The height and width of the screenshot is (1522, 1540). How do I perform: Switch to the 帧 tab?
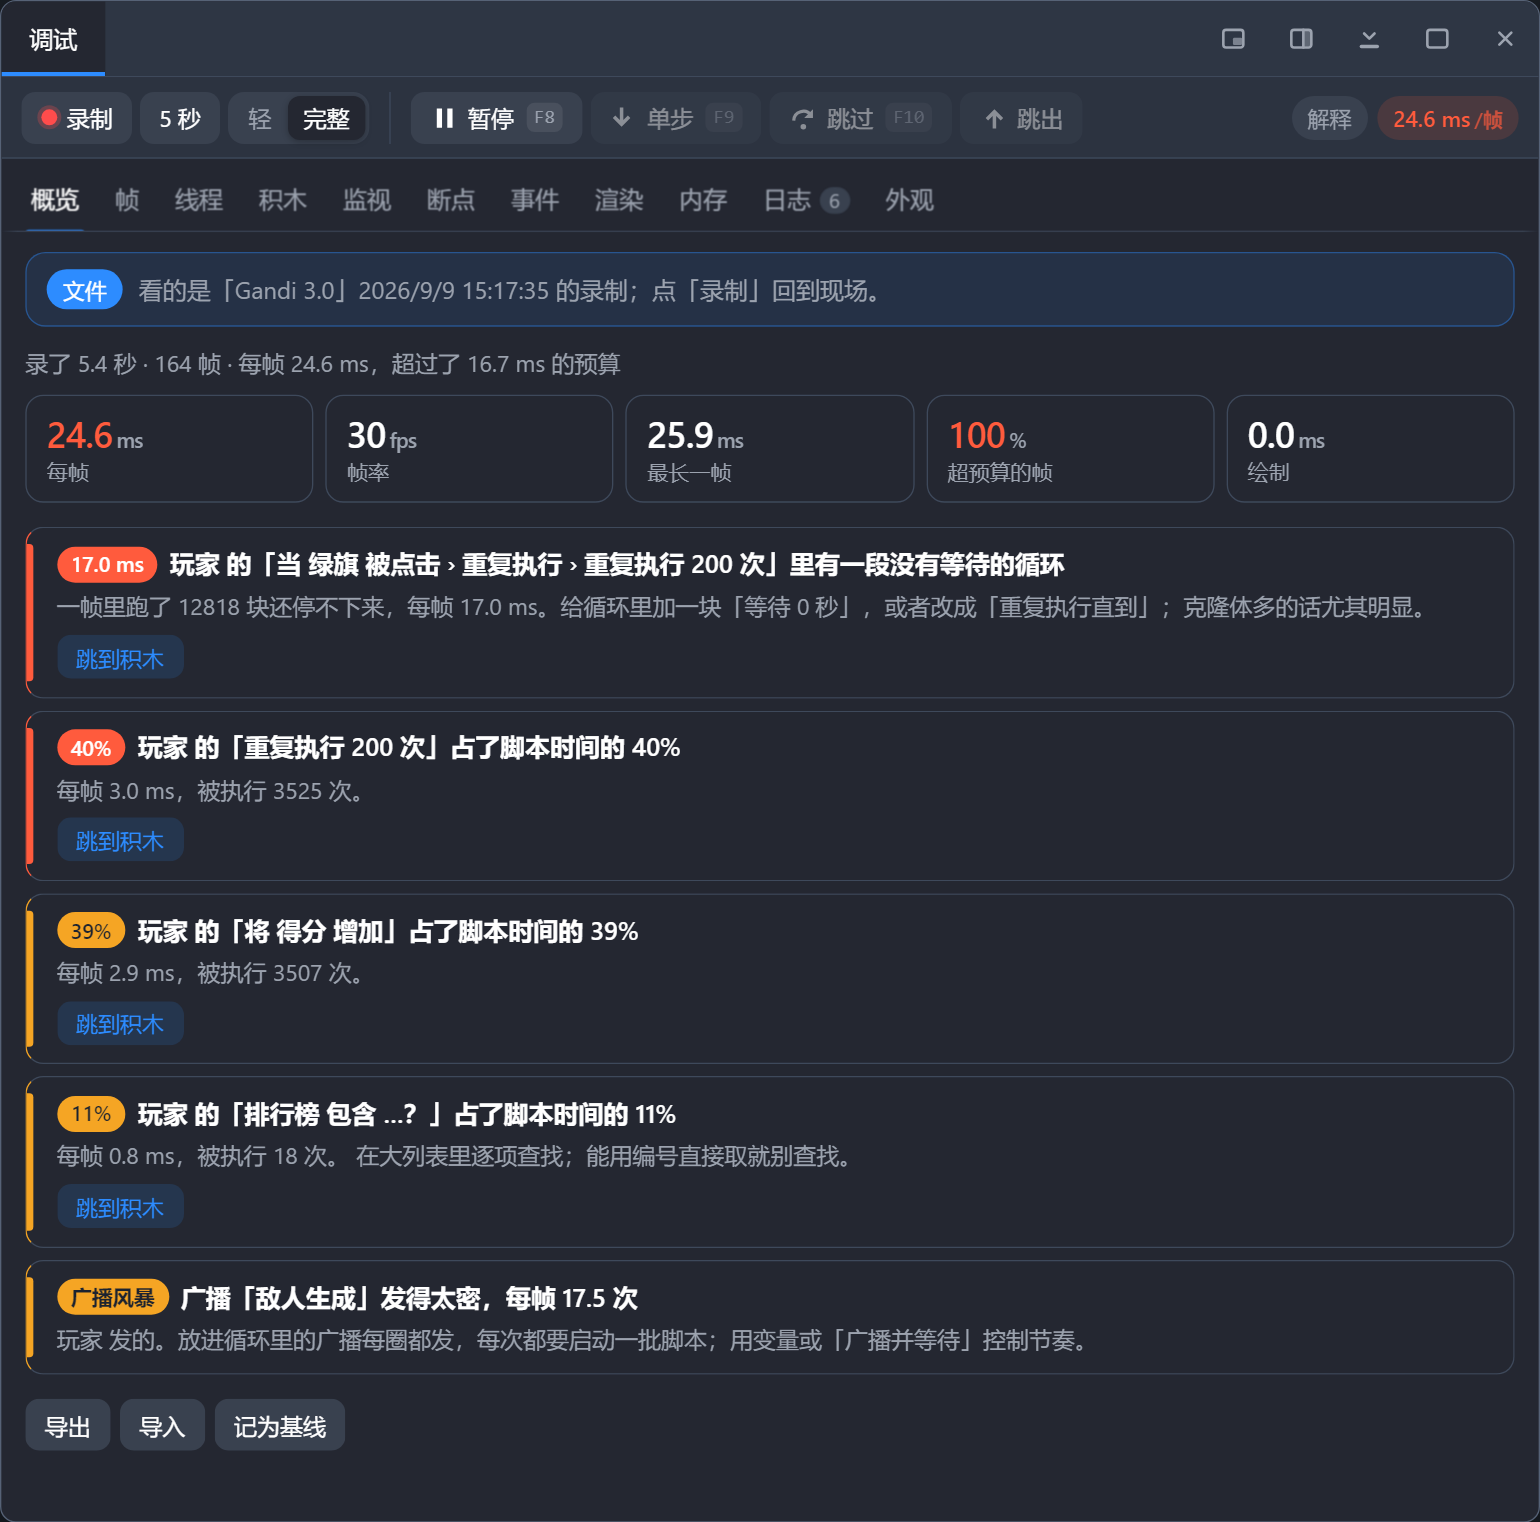pyautogui.click(x=127, y=200)
